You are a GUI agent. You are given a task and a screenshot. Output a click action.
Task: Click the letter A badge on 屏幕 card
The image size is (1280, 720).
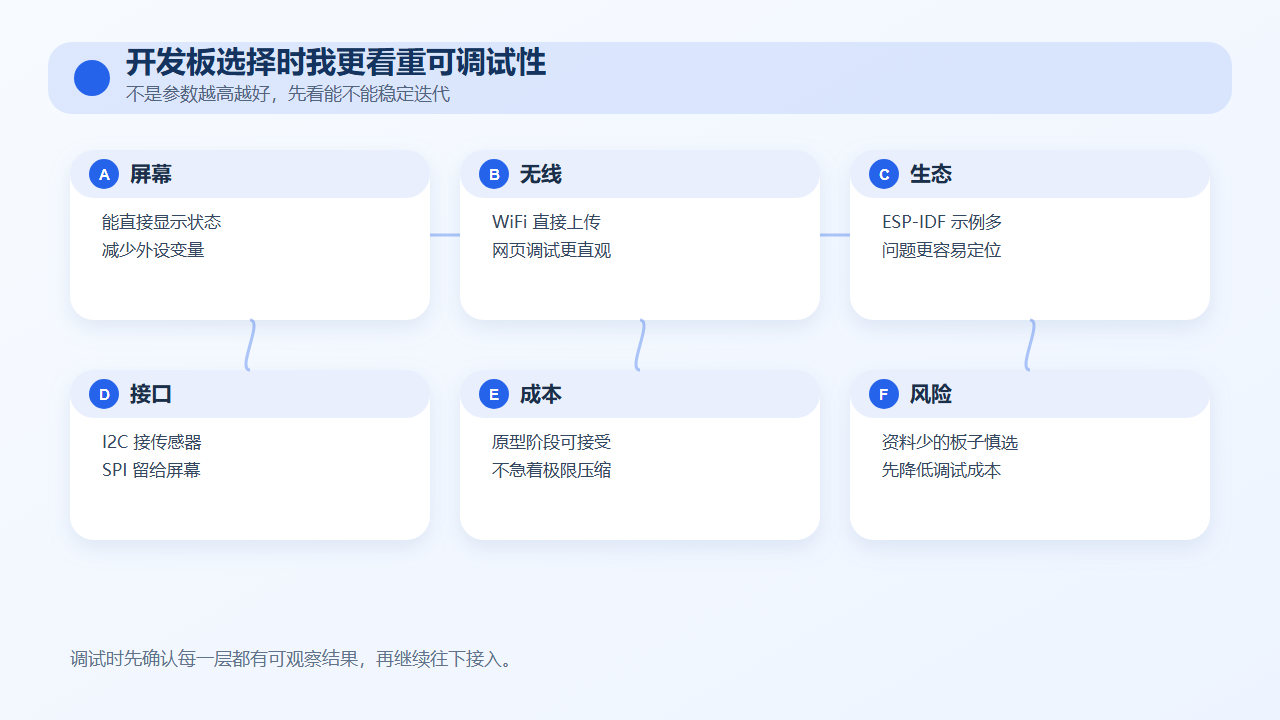pyautogui.click(x=104, y=174)
